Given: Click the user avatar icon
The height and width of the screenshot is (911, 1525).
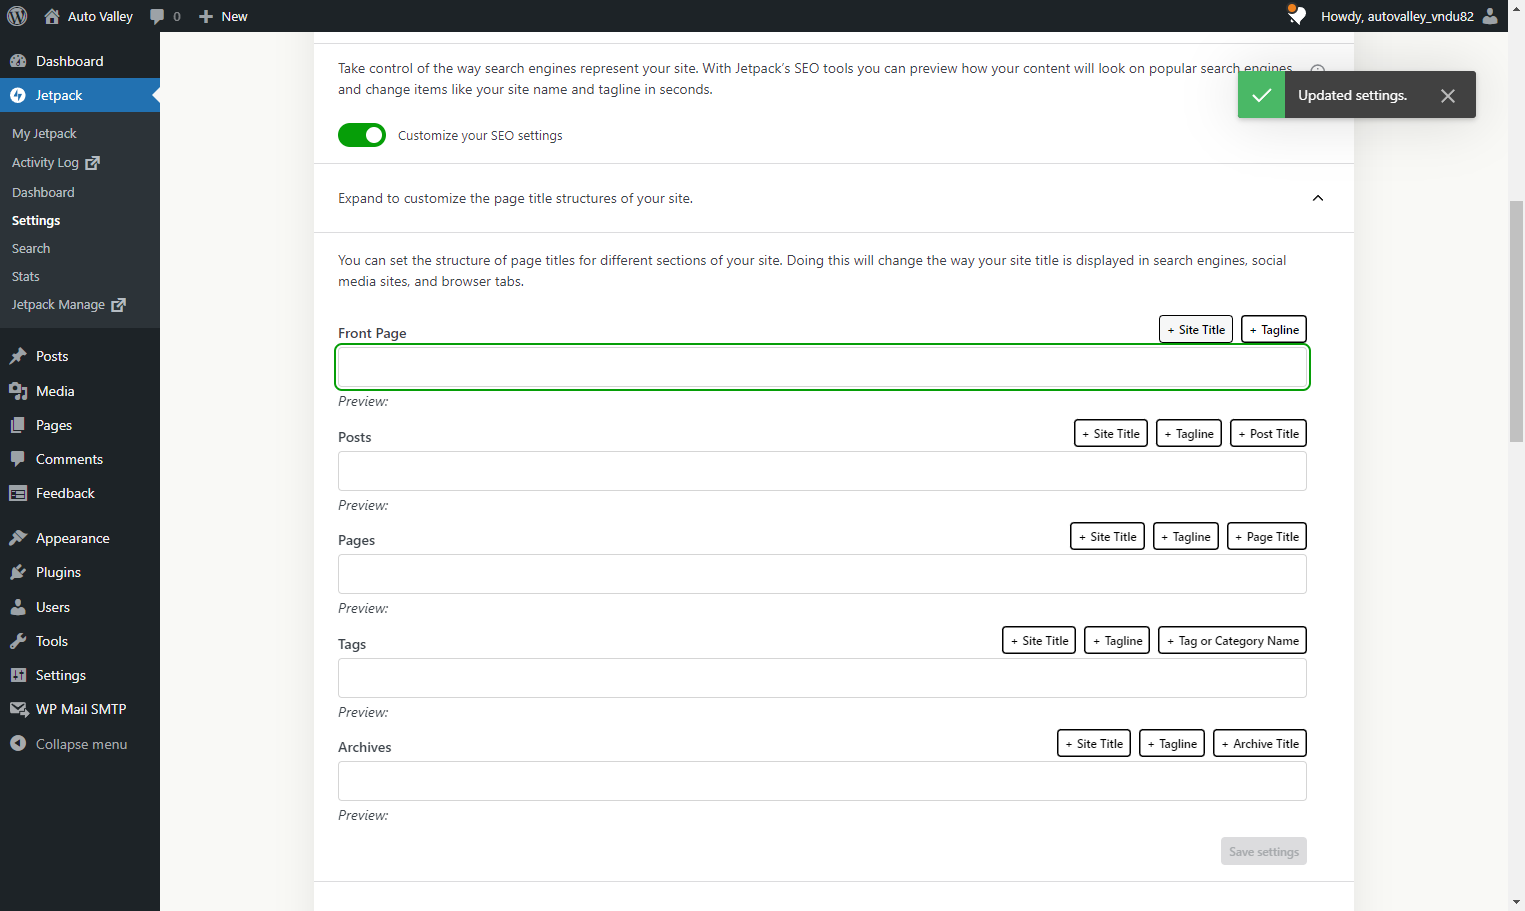Looking at the screenshot, I should click(1490, 16).
